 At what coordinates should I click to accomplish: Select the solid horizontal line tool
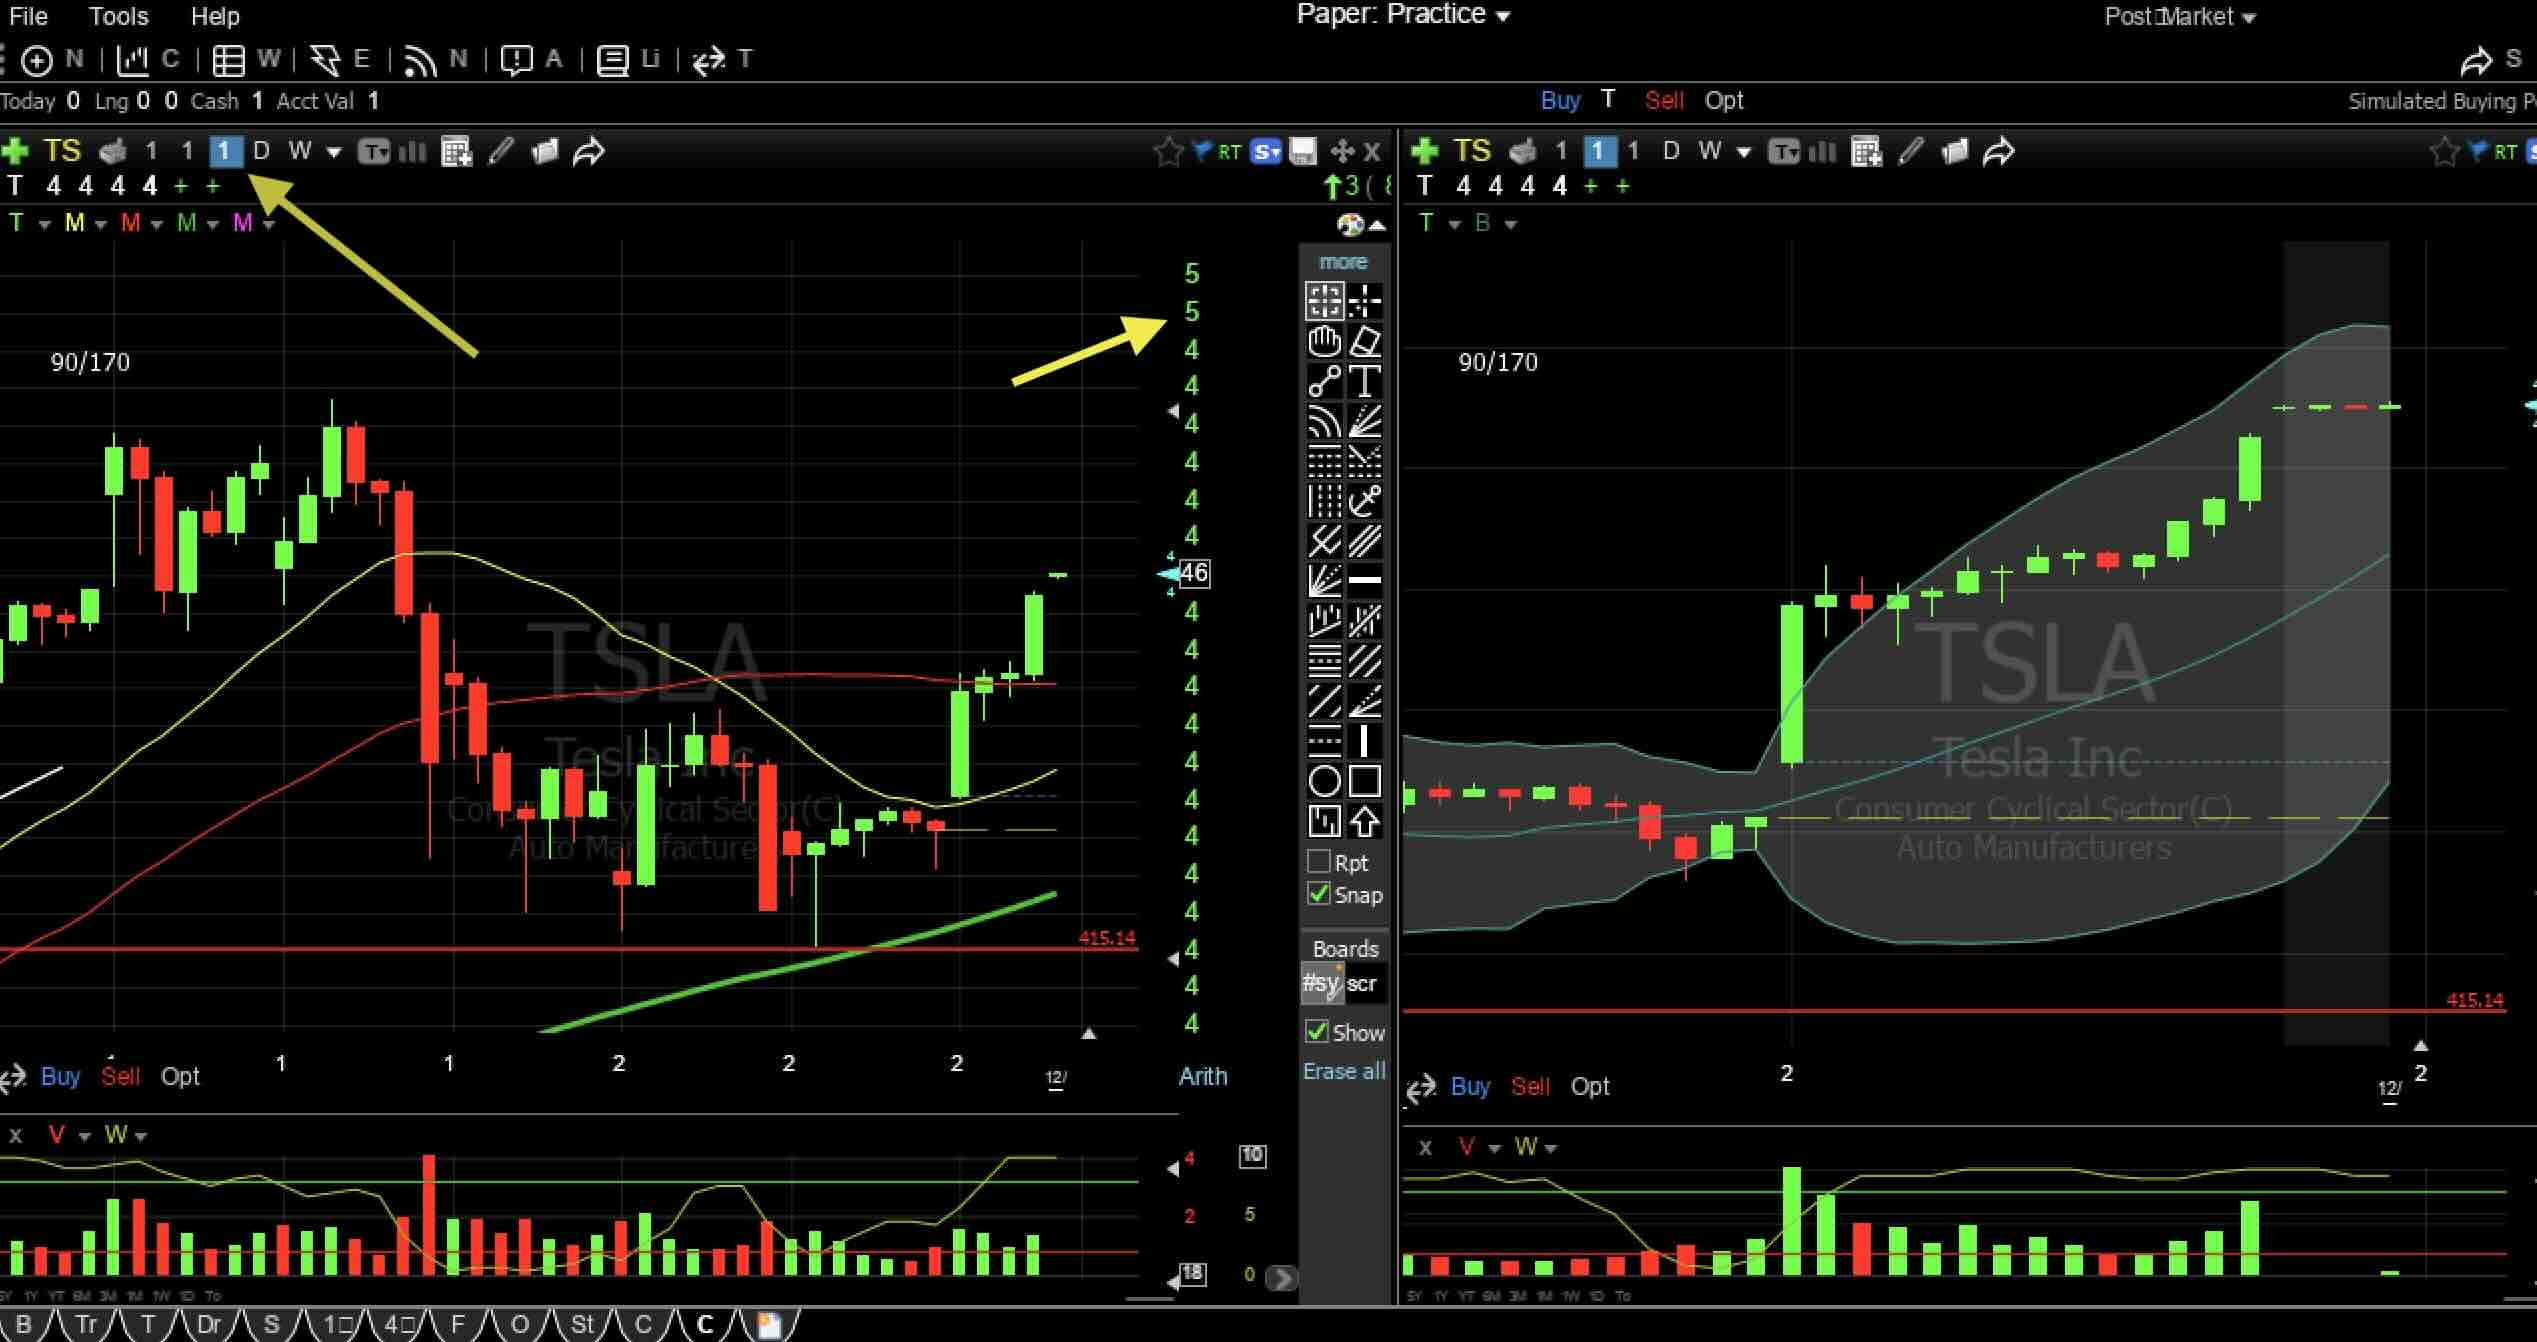tap(1365, 580)
